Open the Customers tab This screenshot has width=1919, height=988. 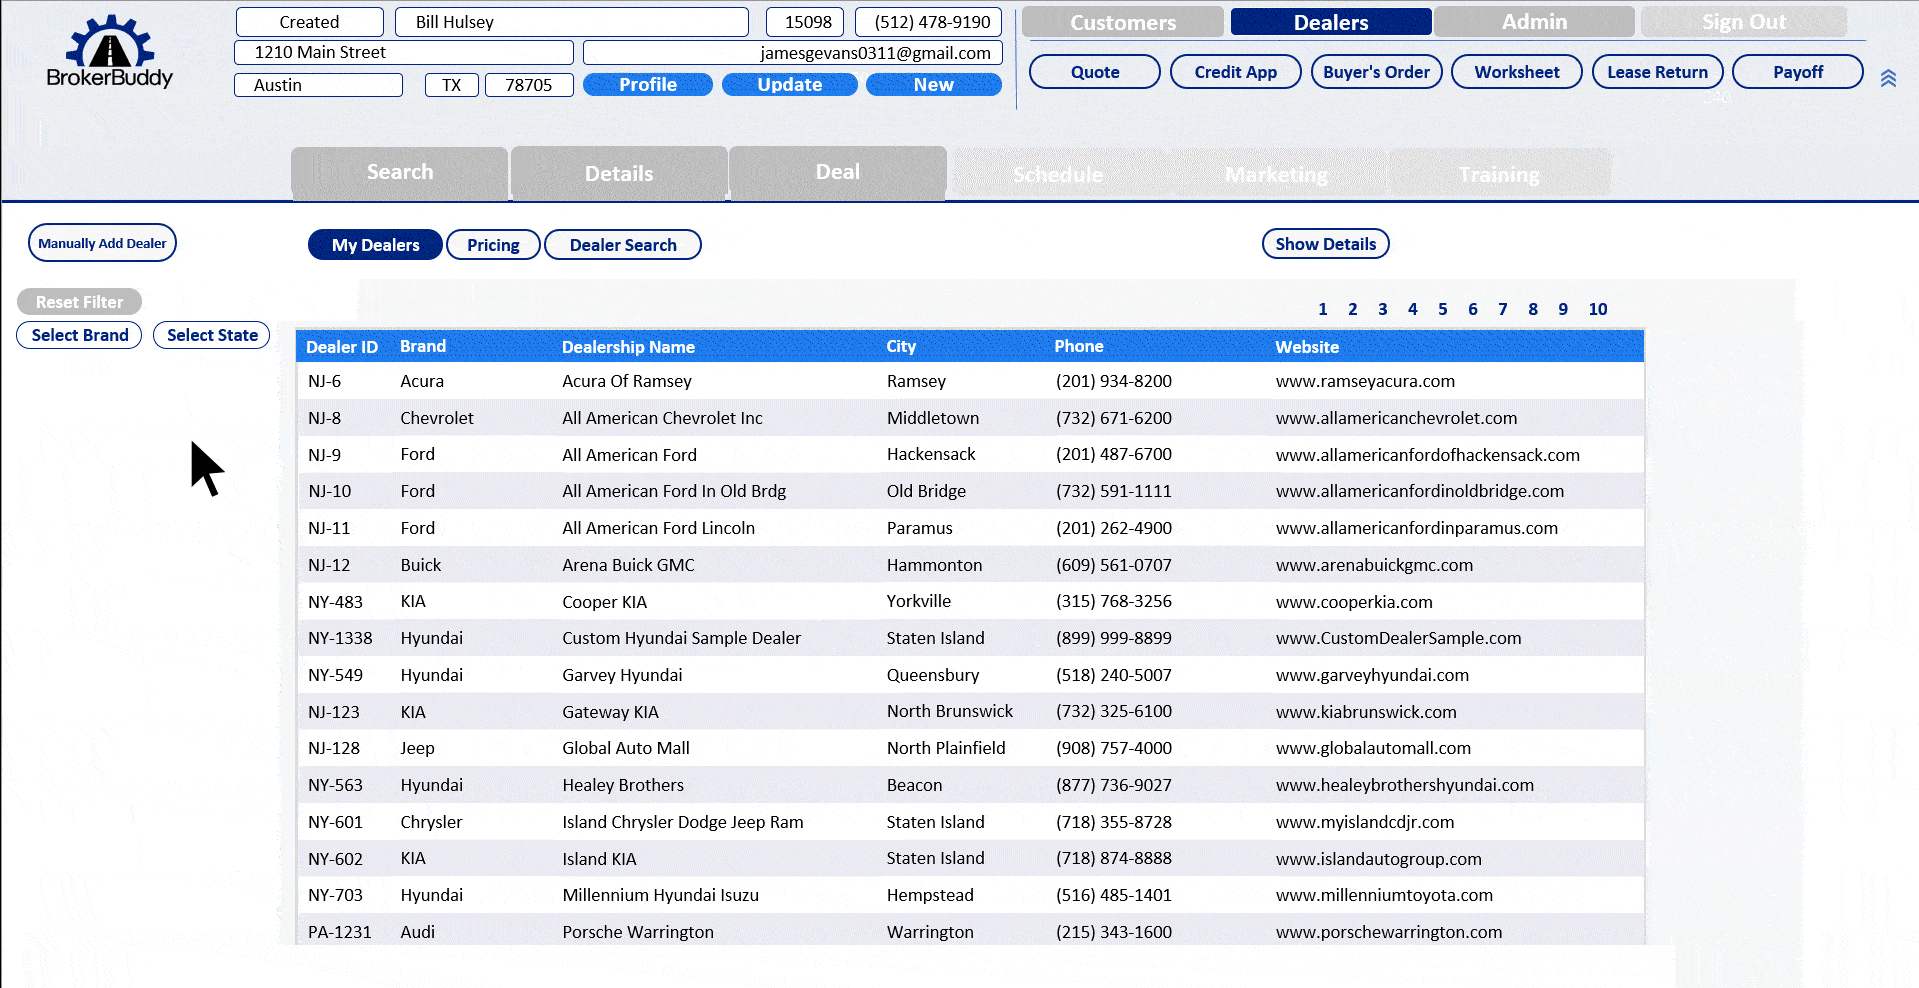point(1123,22)
